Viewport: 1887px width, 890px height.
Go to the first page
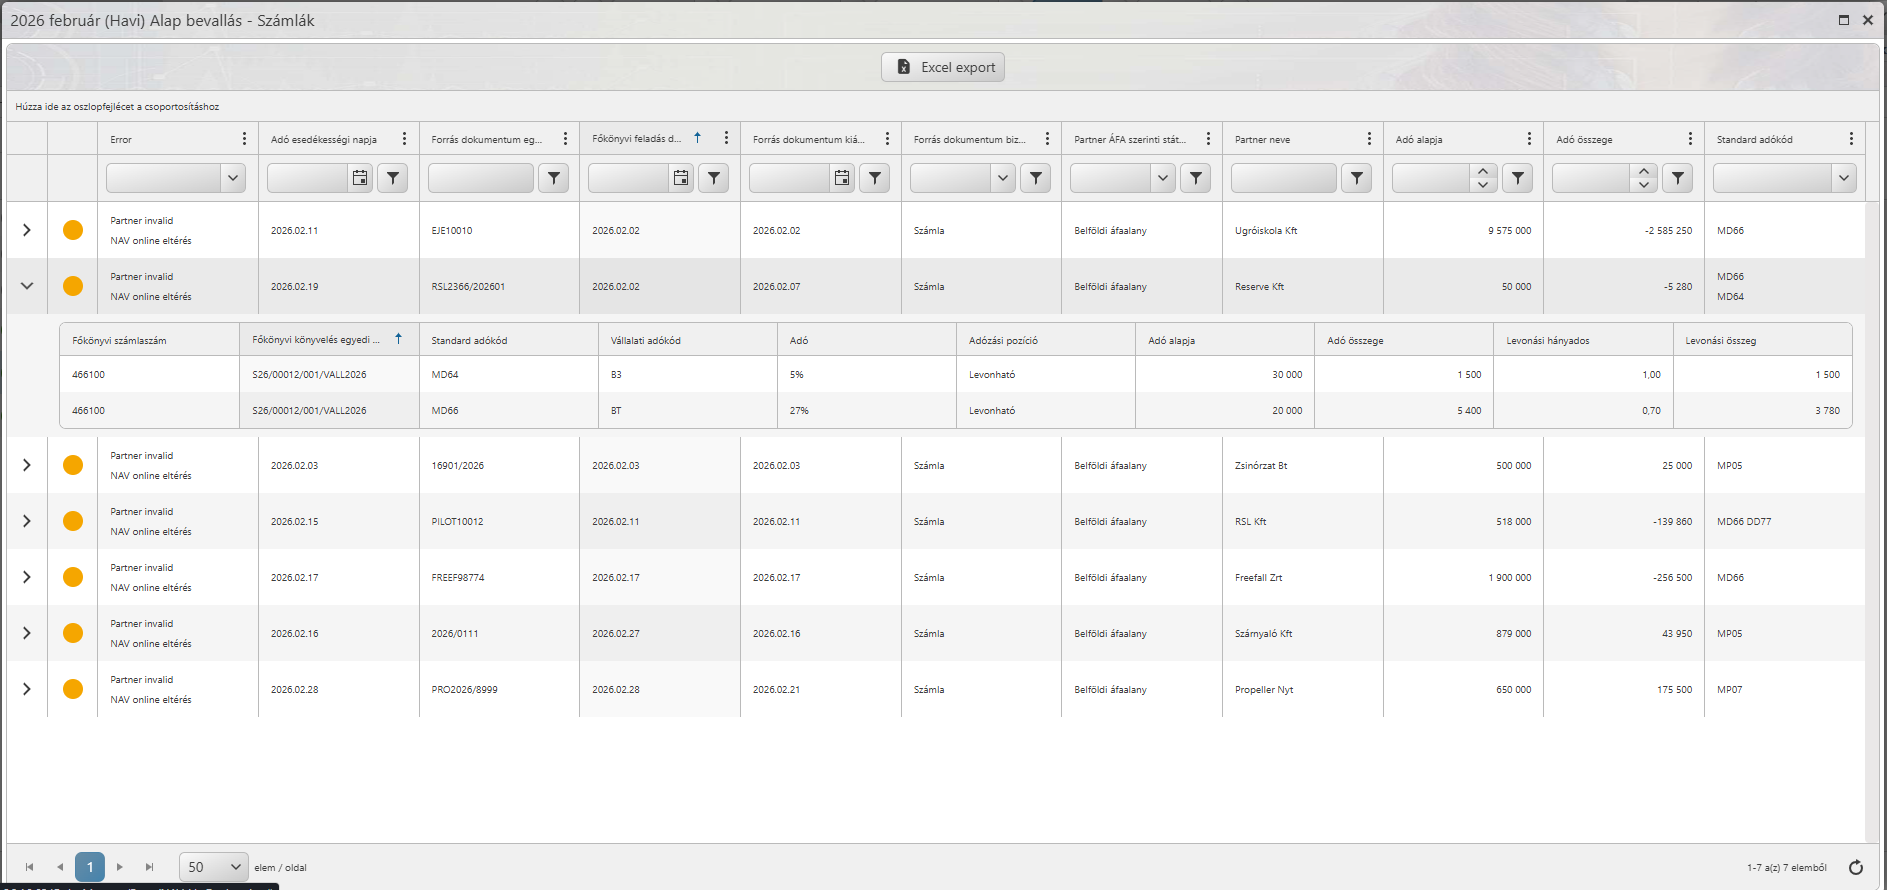[x=30, y=867]
